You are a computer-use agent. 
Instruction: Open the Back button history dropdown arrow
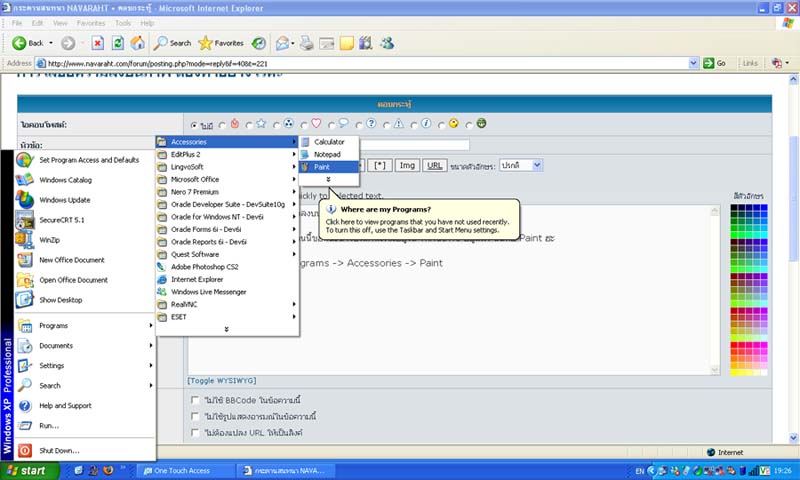tap(51, 43)
